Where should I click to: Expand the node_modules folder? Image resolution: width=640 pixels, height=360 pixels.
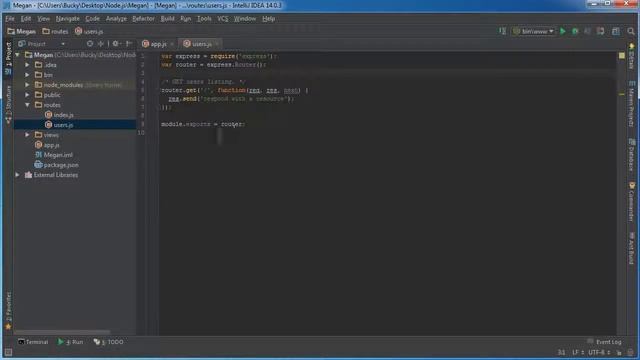click(27, 85)
